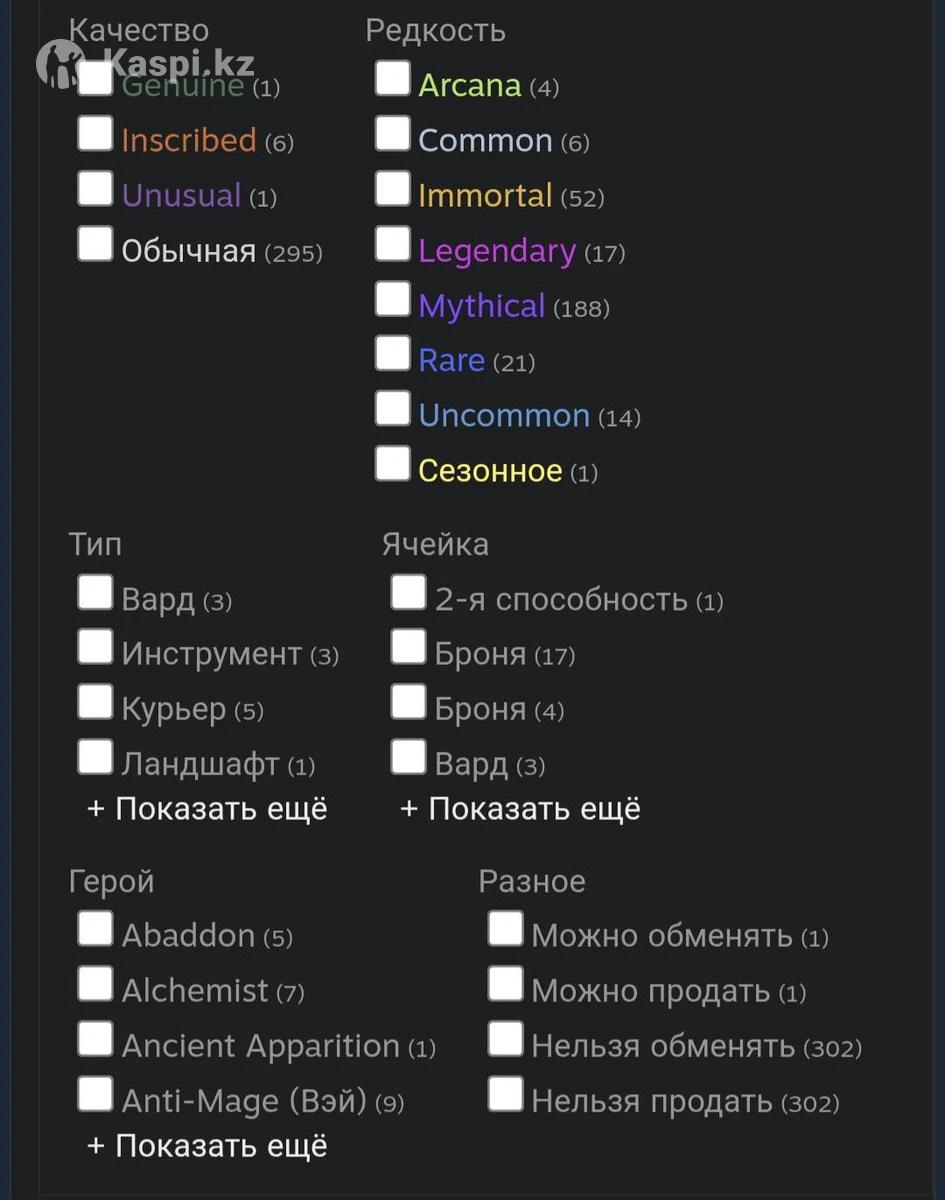This screenshot has height=1200, width=945.
Task: Enable the Можно обменять filter
Action: [x=505, y=929]
